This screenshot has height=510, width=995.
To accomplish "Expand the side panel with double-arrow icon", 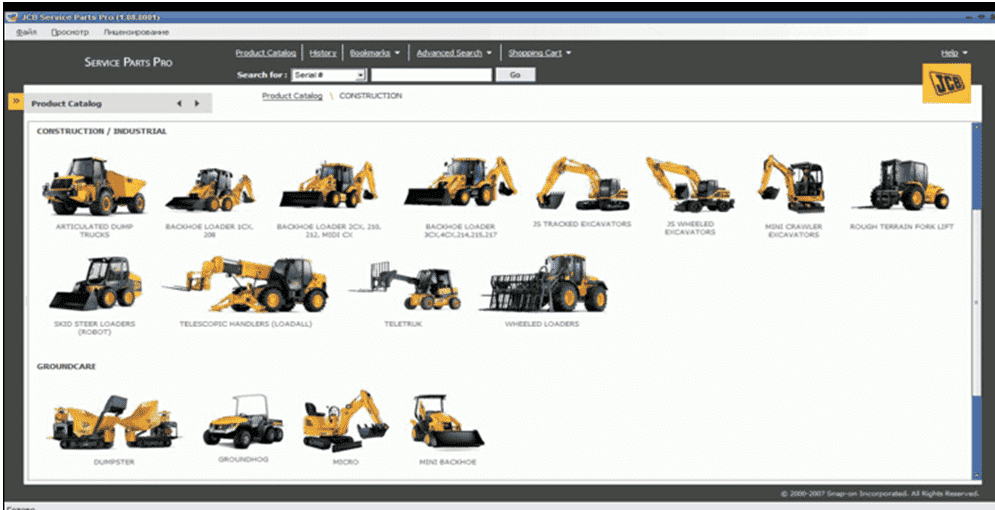I will tap(16, 101).
